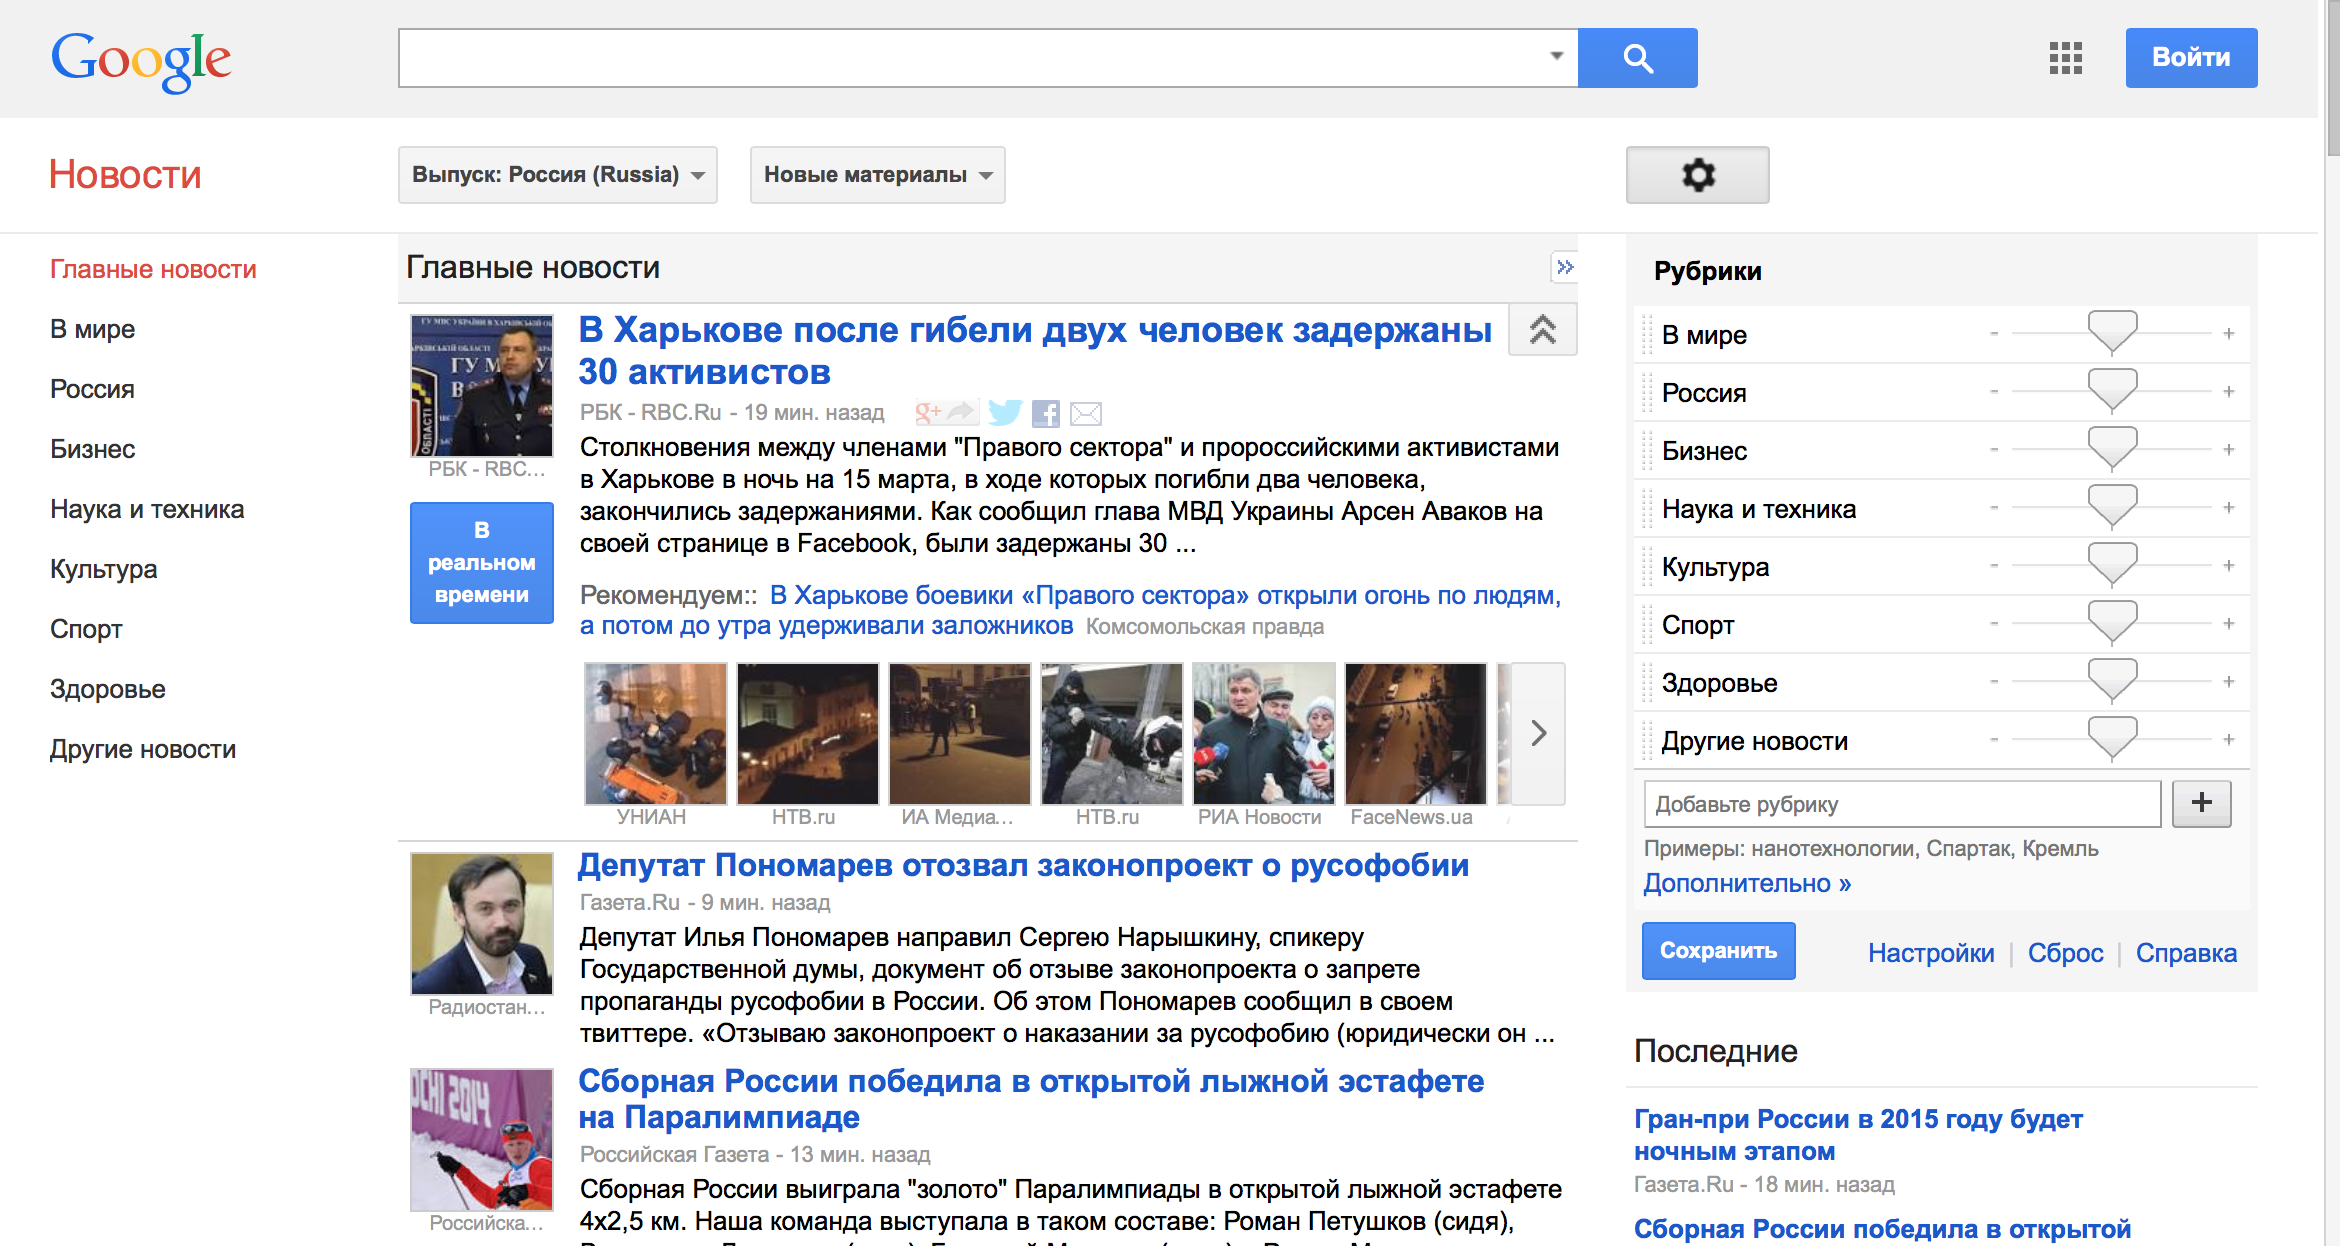This screenshot has width=2340, height=1246.
Task: Select Здоровье in the left menu
Action: tap(108, 689)
